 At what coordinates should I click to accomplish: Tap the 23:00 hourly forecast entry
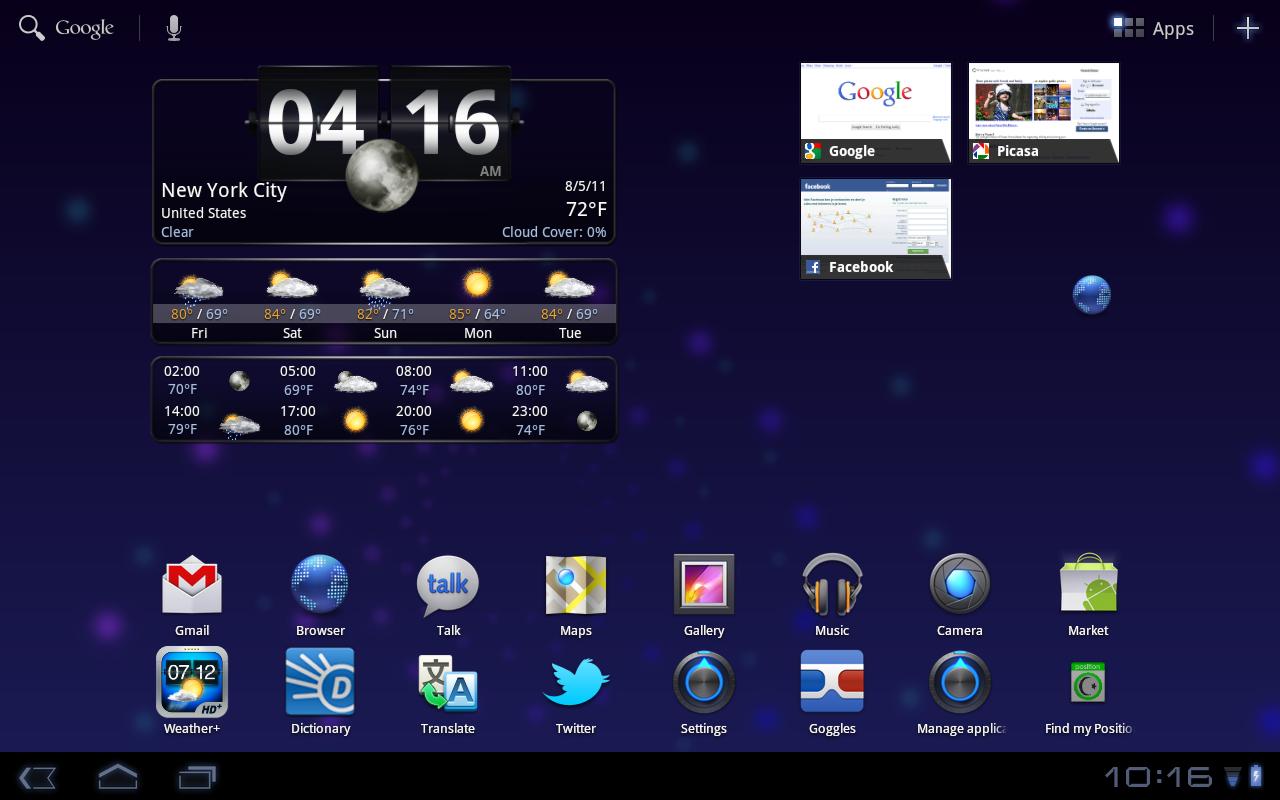coord(556,420)
